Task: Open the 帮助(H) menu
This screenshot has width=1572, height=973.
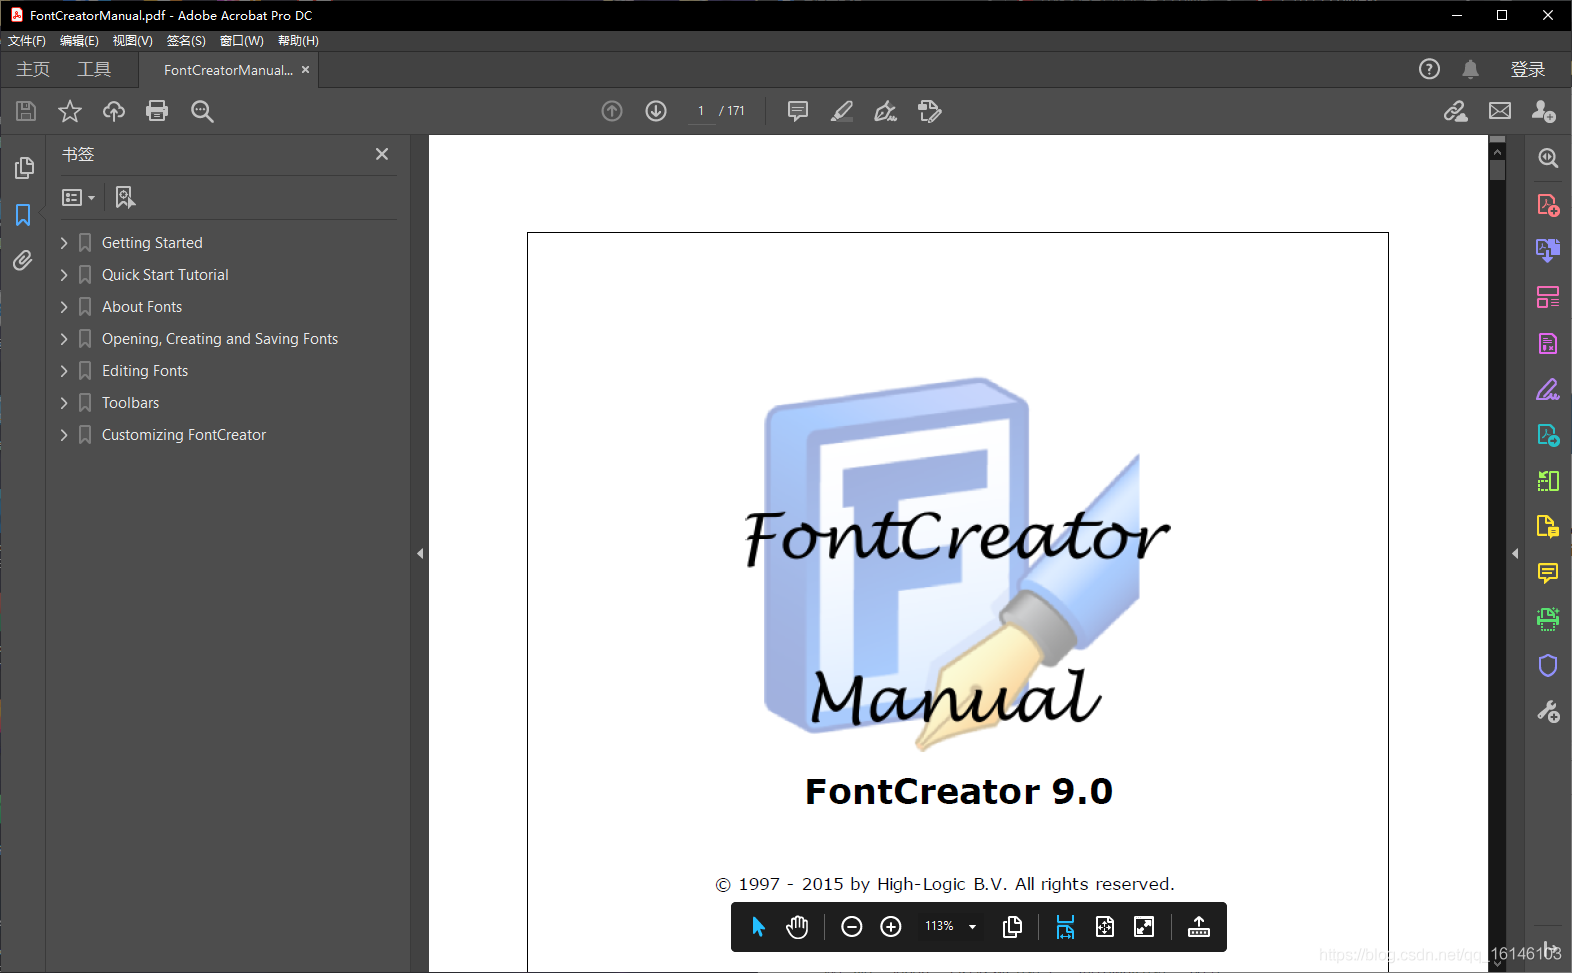Action: (298, 41)
